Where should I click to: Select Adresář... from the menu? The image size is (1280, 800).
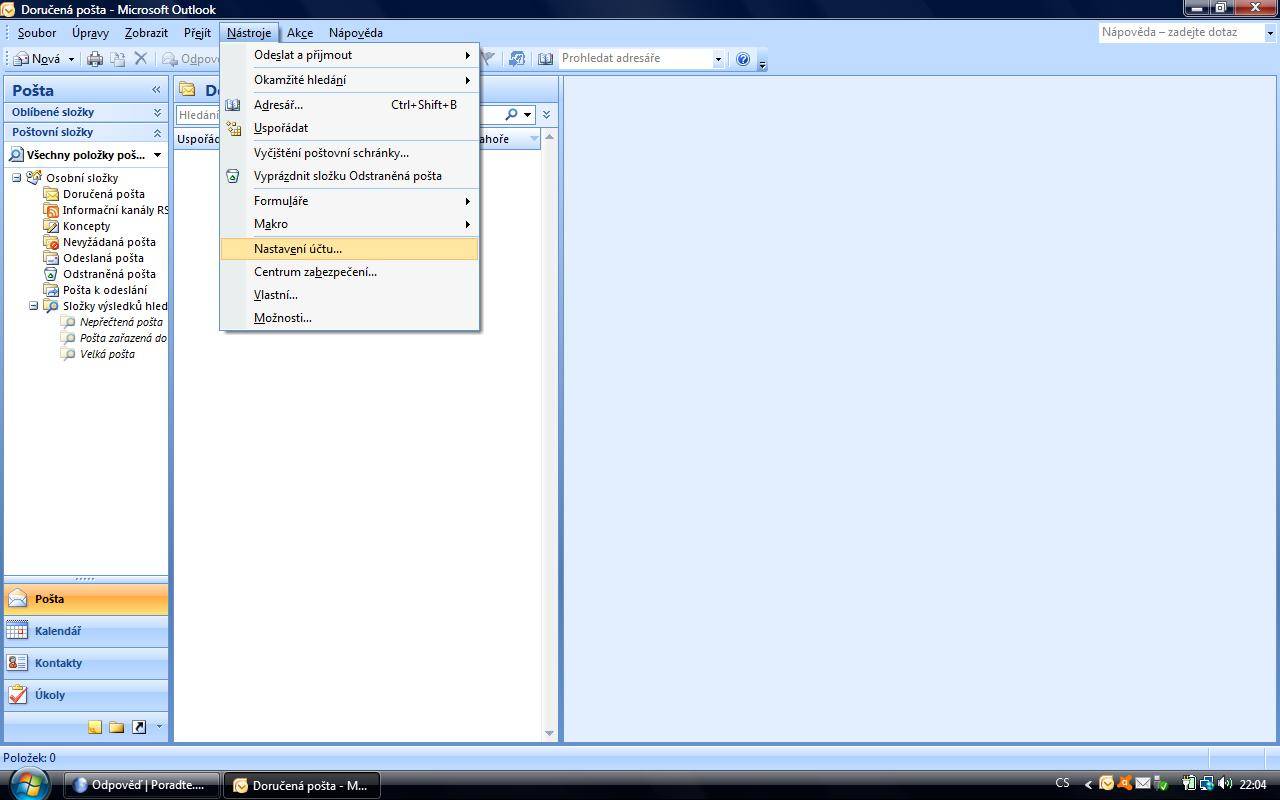pos(349,105)
